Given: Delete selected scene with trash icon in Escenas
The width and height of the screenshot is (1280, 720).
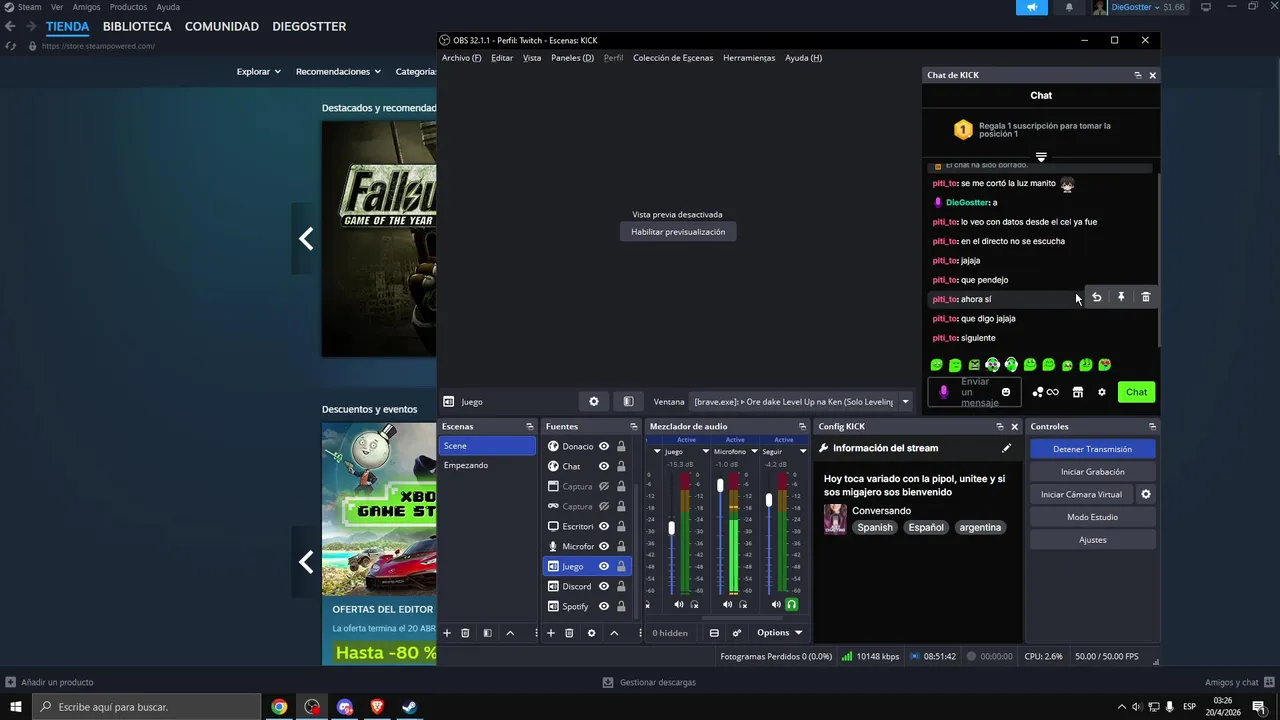Looking at the screenshot, I should pyautogui.click(x=465, y=633).
